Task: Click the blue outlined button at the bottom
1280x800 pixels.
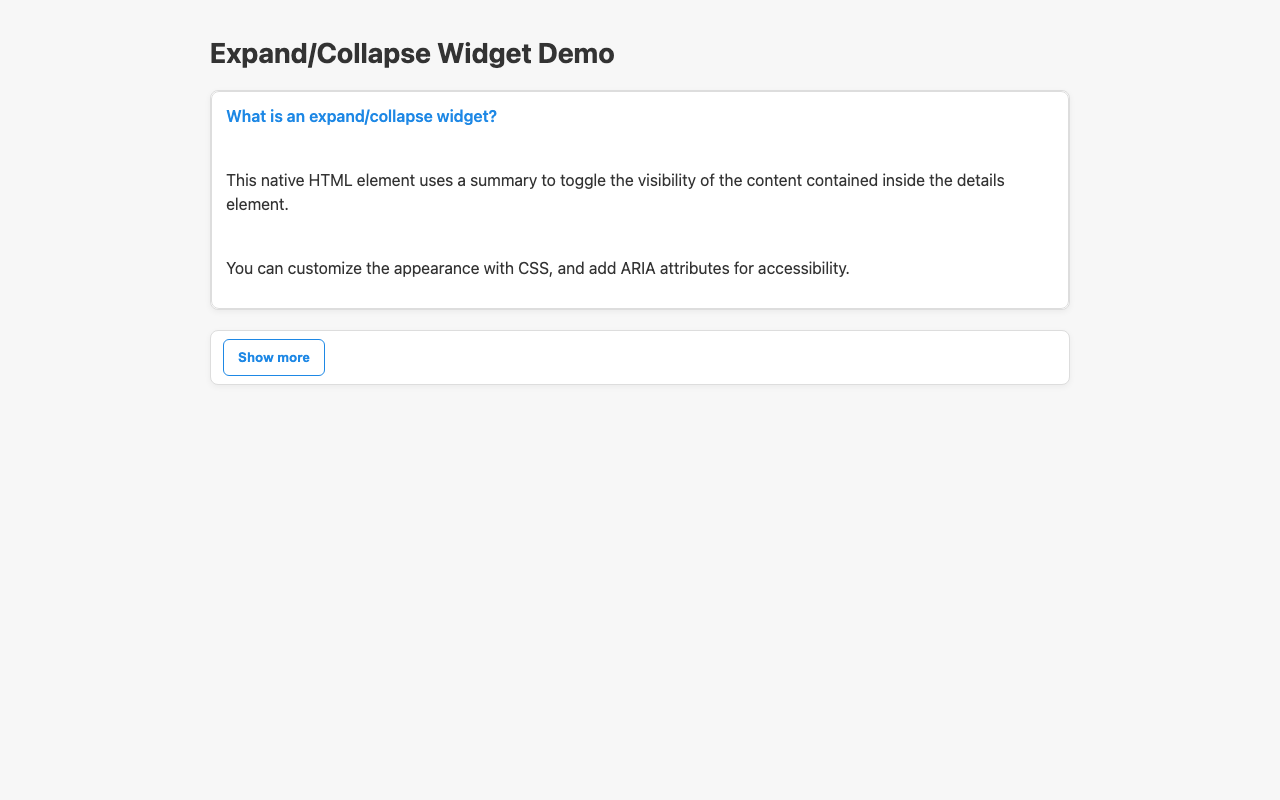Action: (x=273, y=357)
